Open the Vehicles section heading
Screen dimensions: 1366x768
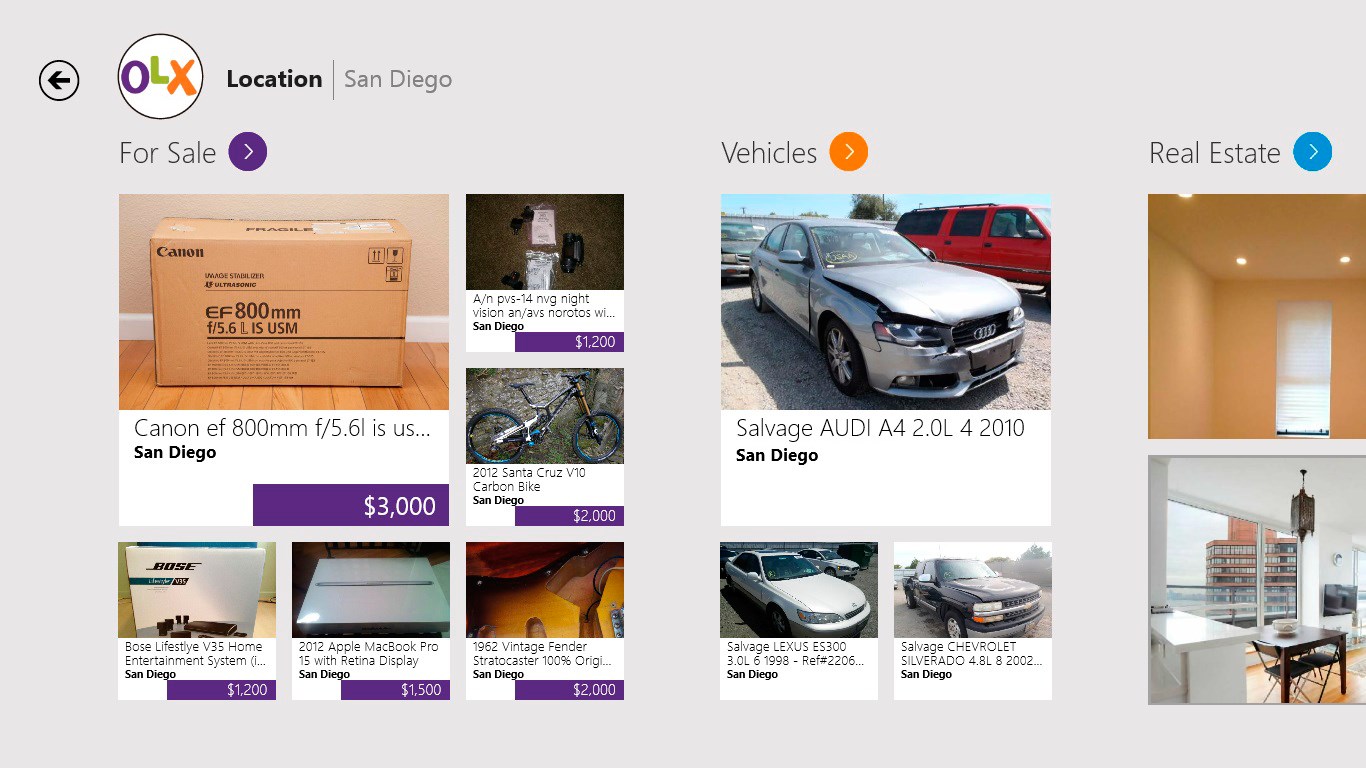tap(769, 153)
